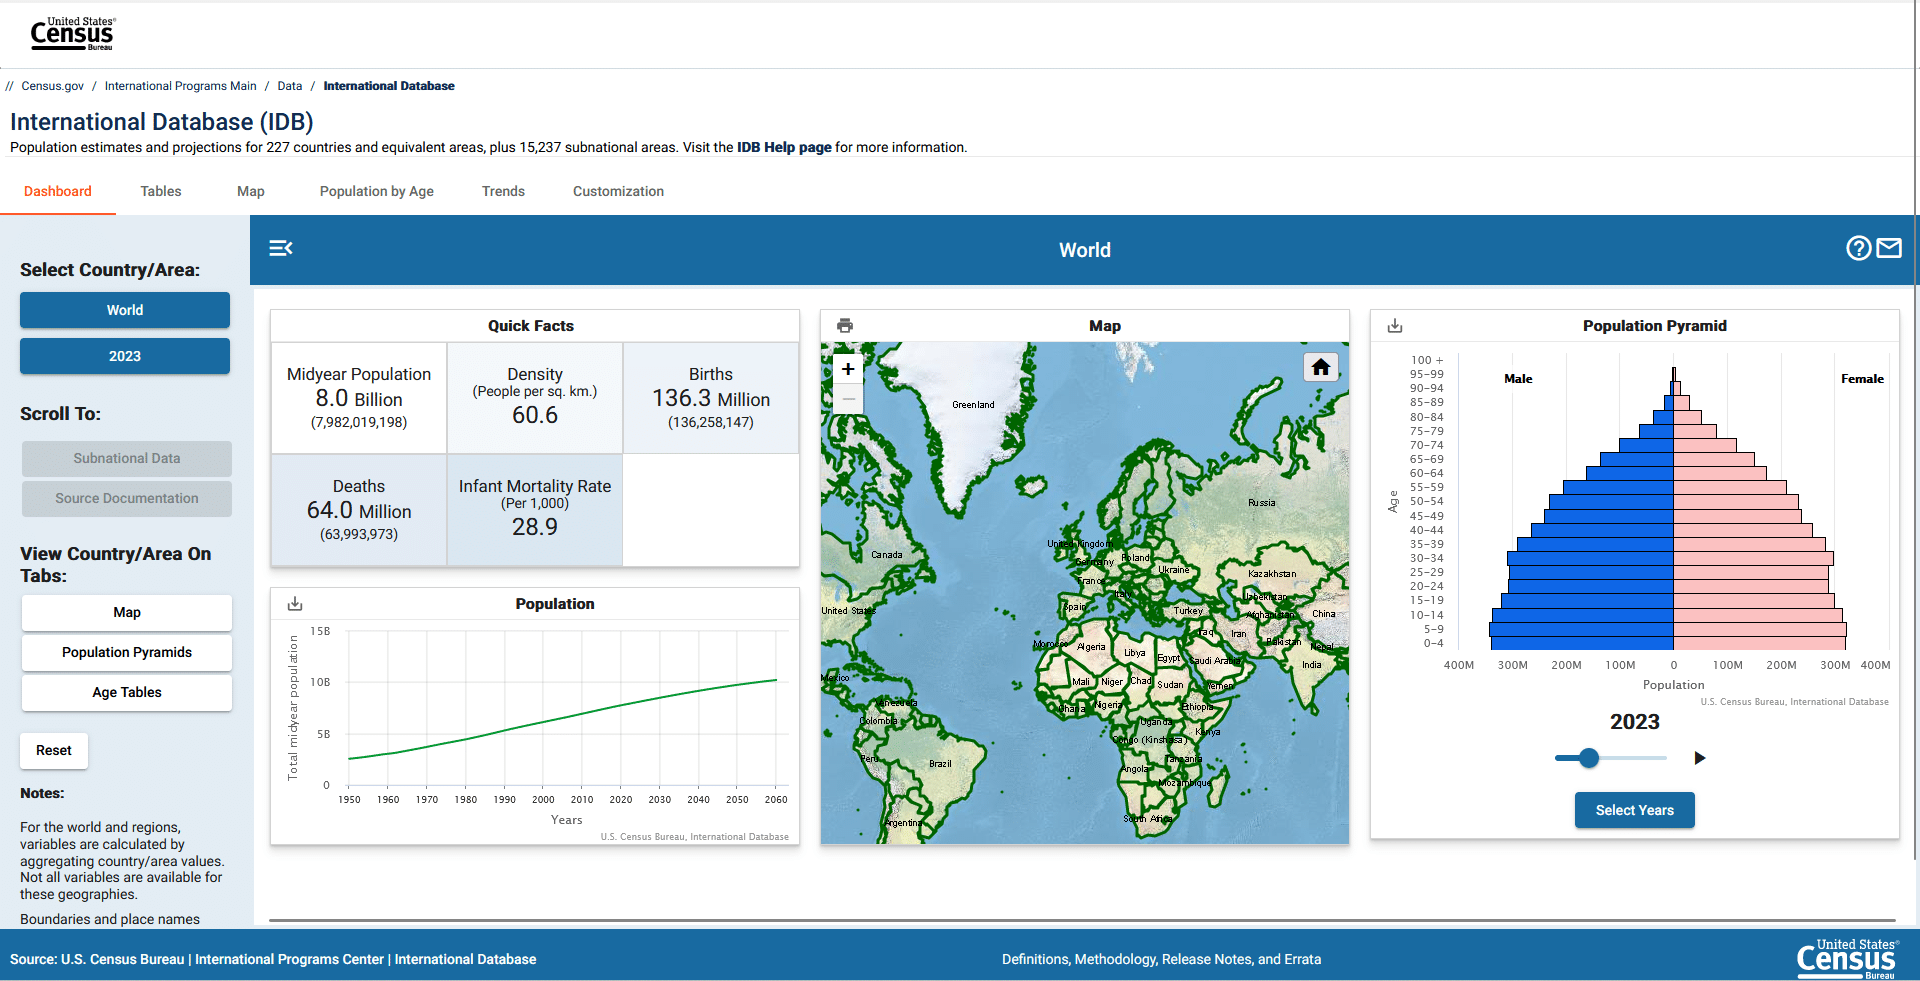Click the 2023 year label under pyramid

pyautogui.click(x=1635, y=722)
